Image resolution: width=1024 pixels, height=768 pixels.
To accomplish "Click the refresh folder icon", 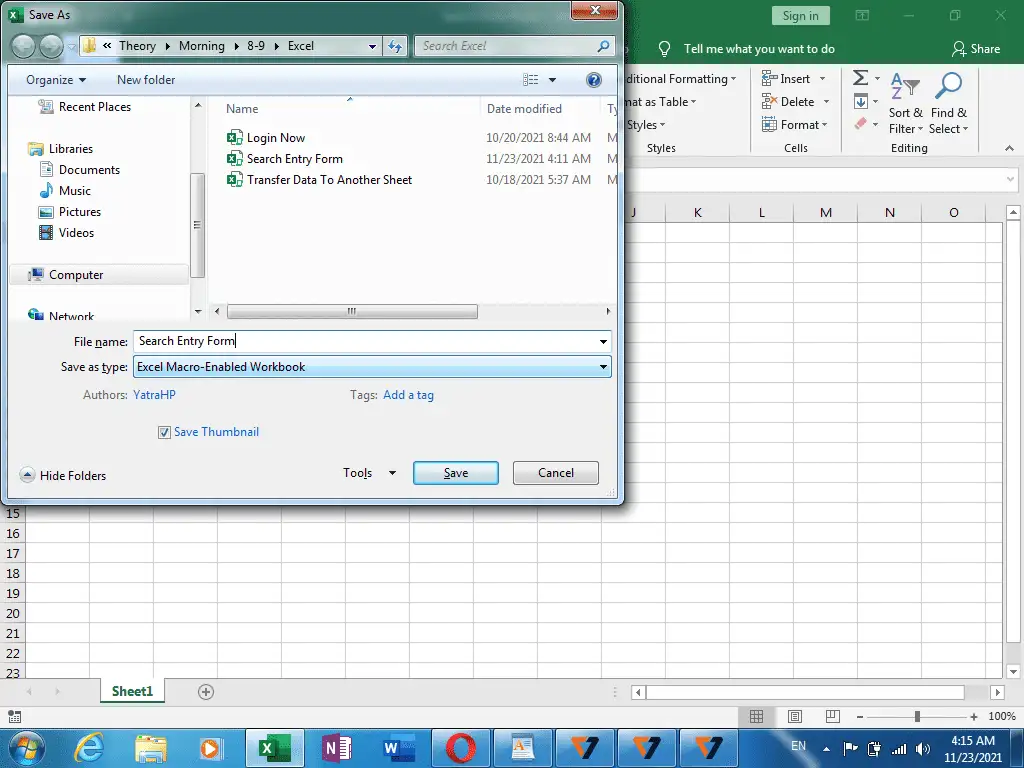I will coord(395,46).
